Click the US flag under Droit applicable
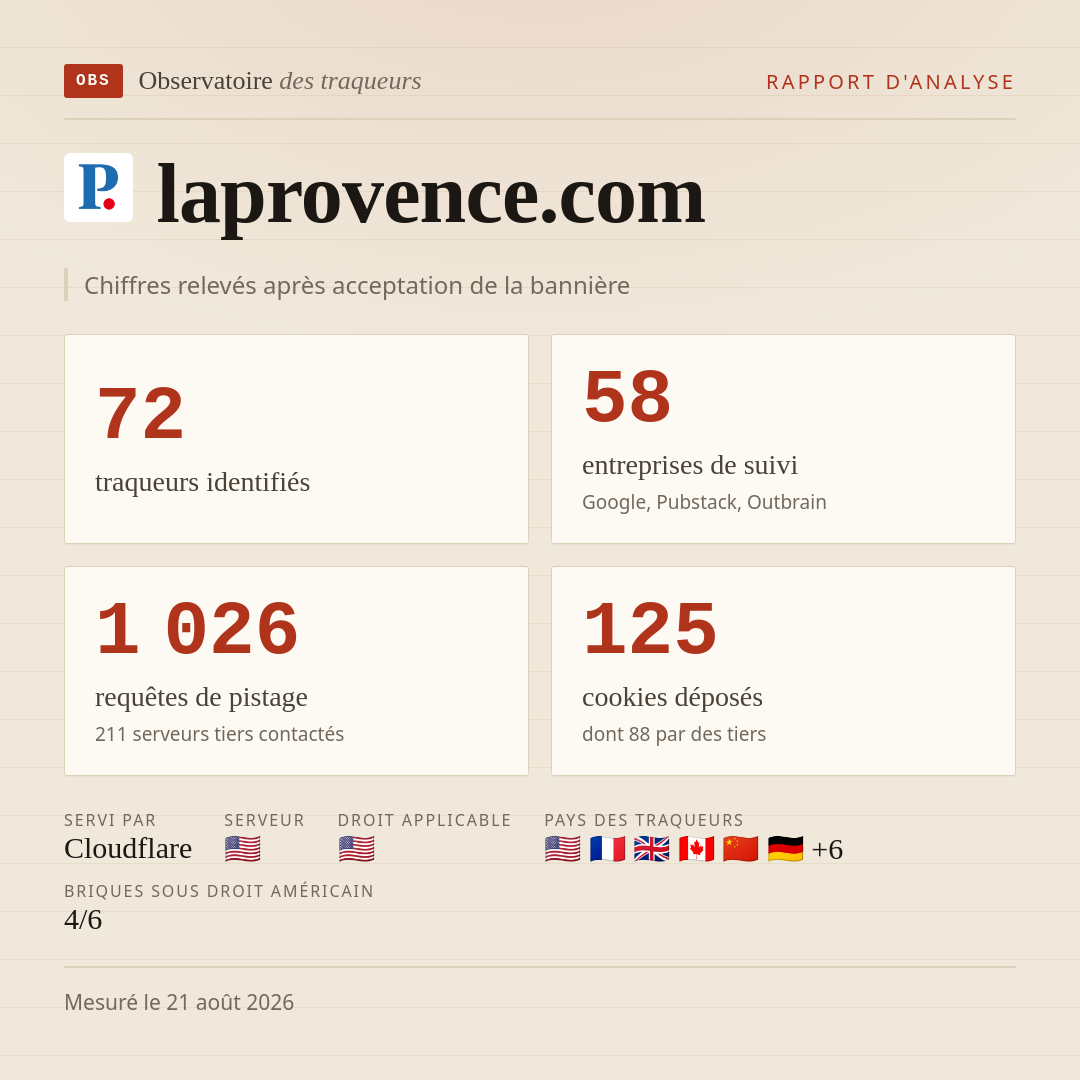Image resolution: width=1080 pixels, height=1080 pixels. point(357,849)
